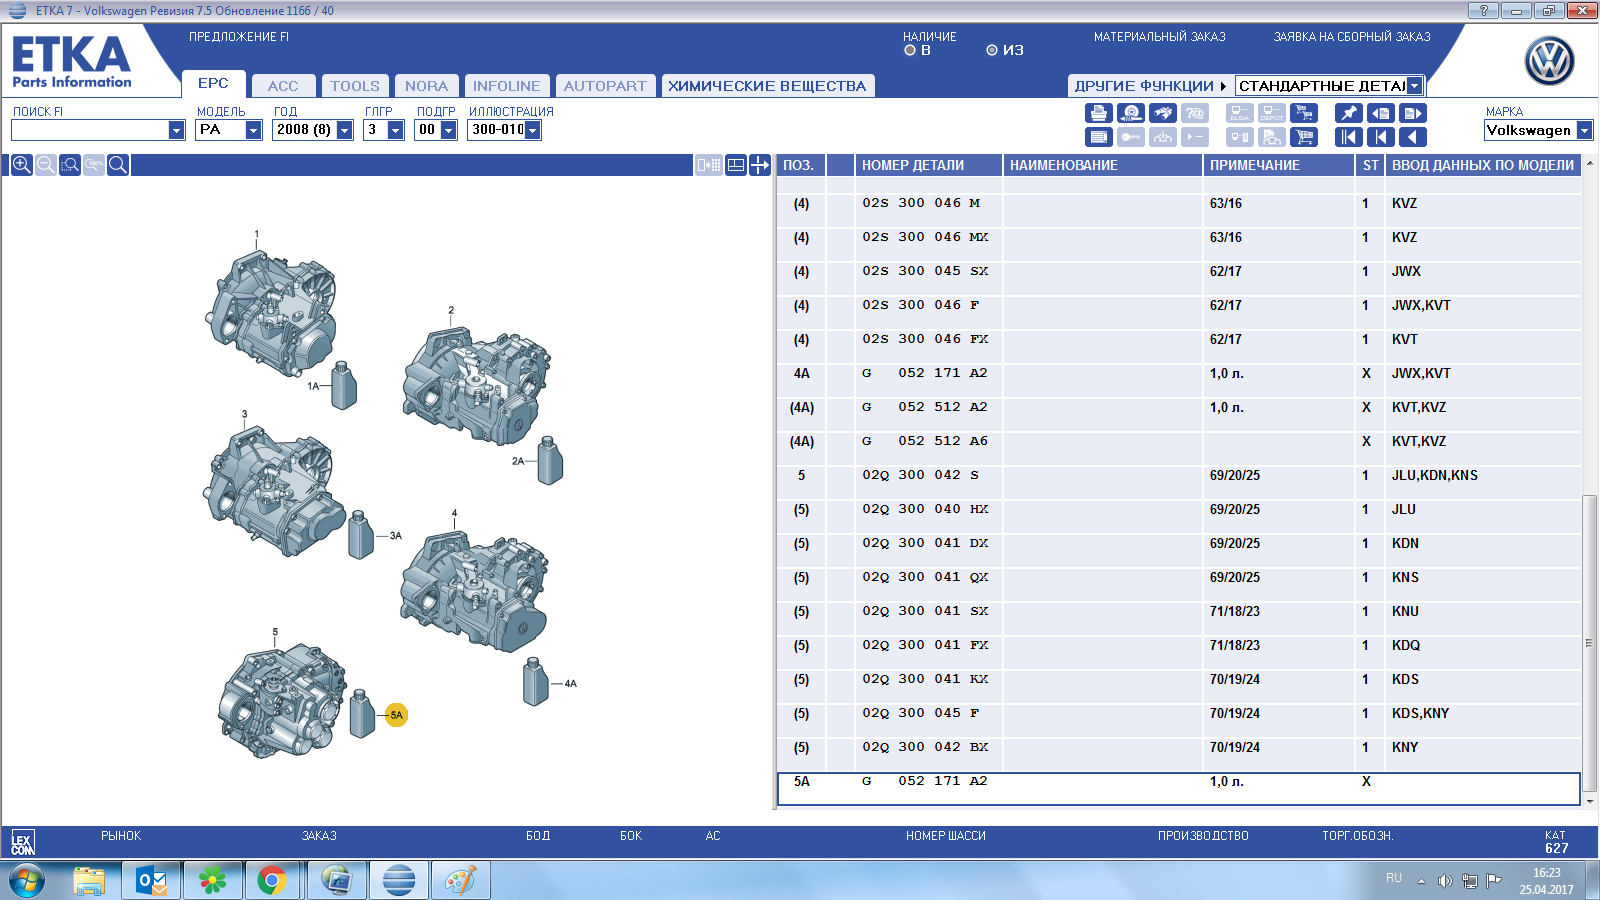1600x900 pixels.
Task: Click the double-bar jump-to-first icon
Action: click(1349, 137)
